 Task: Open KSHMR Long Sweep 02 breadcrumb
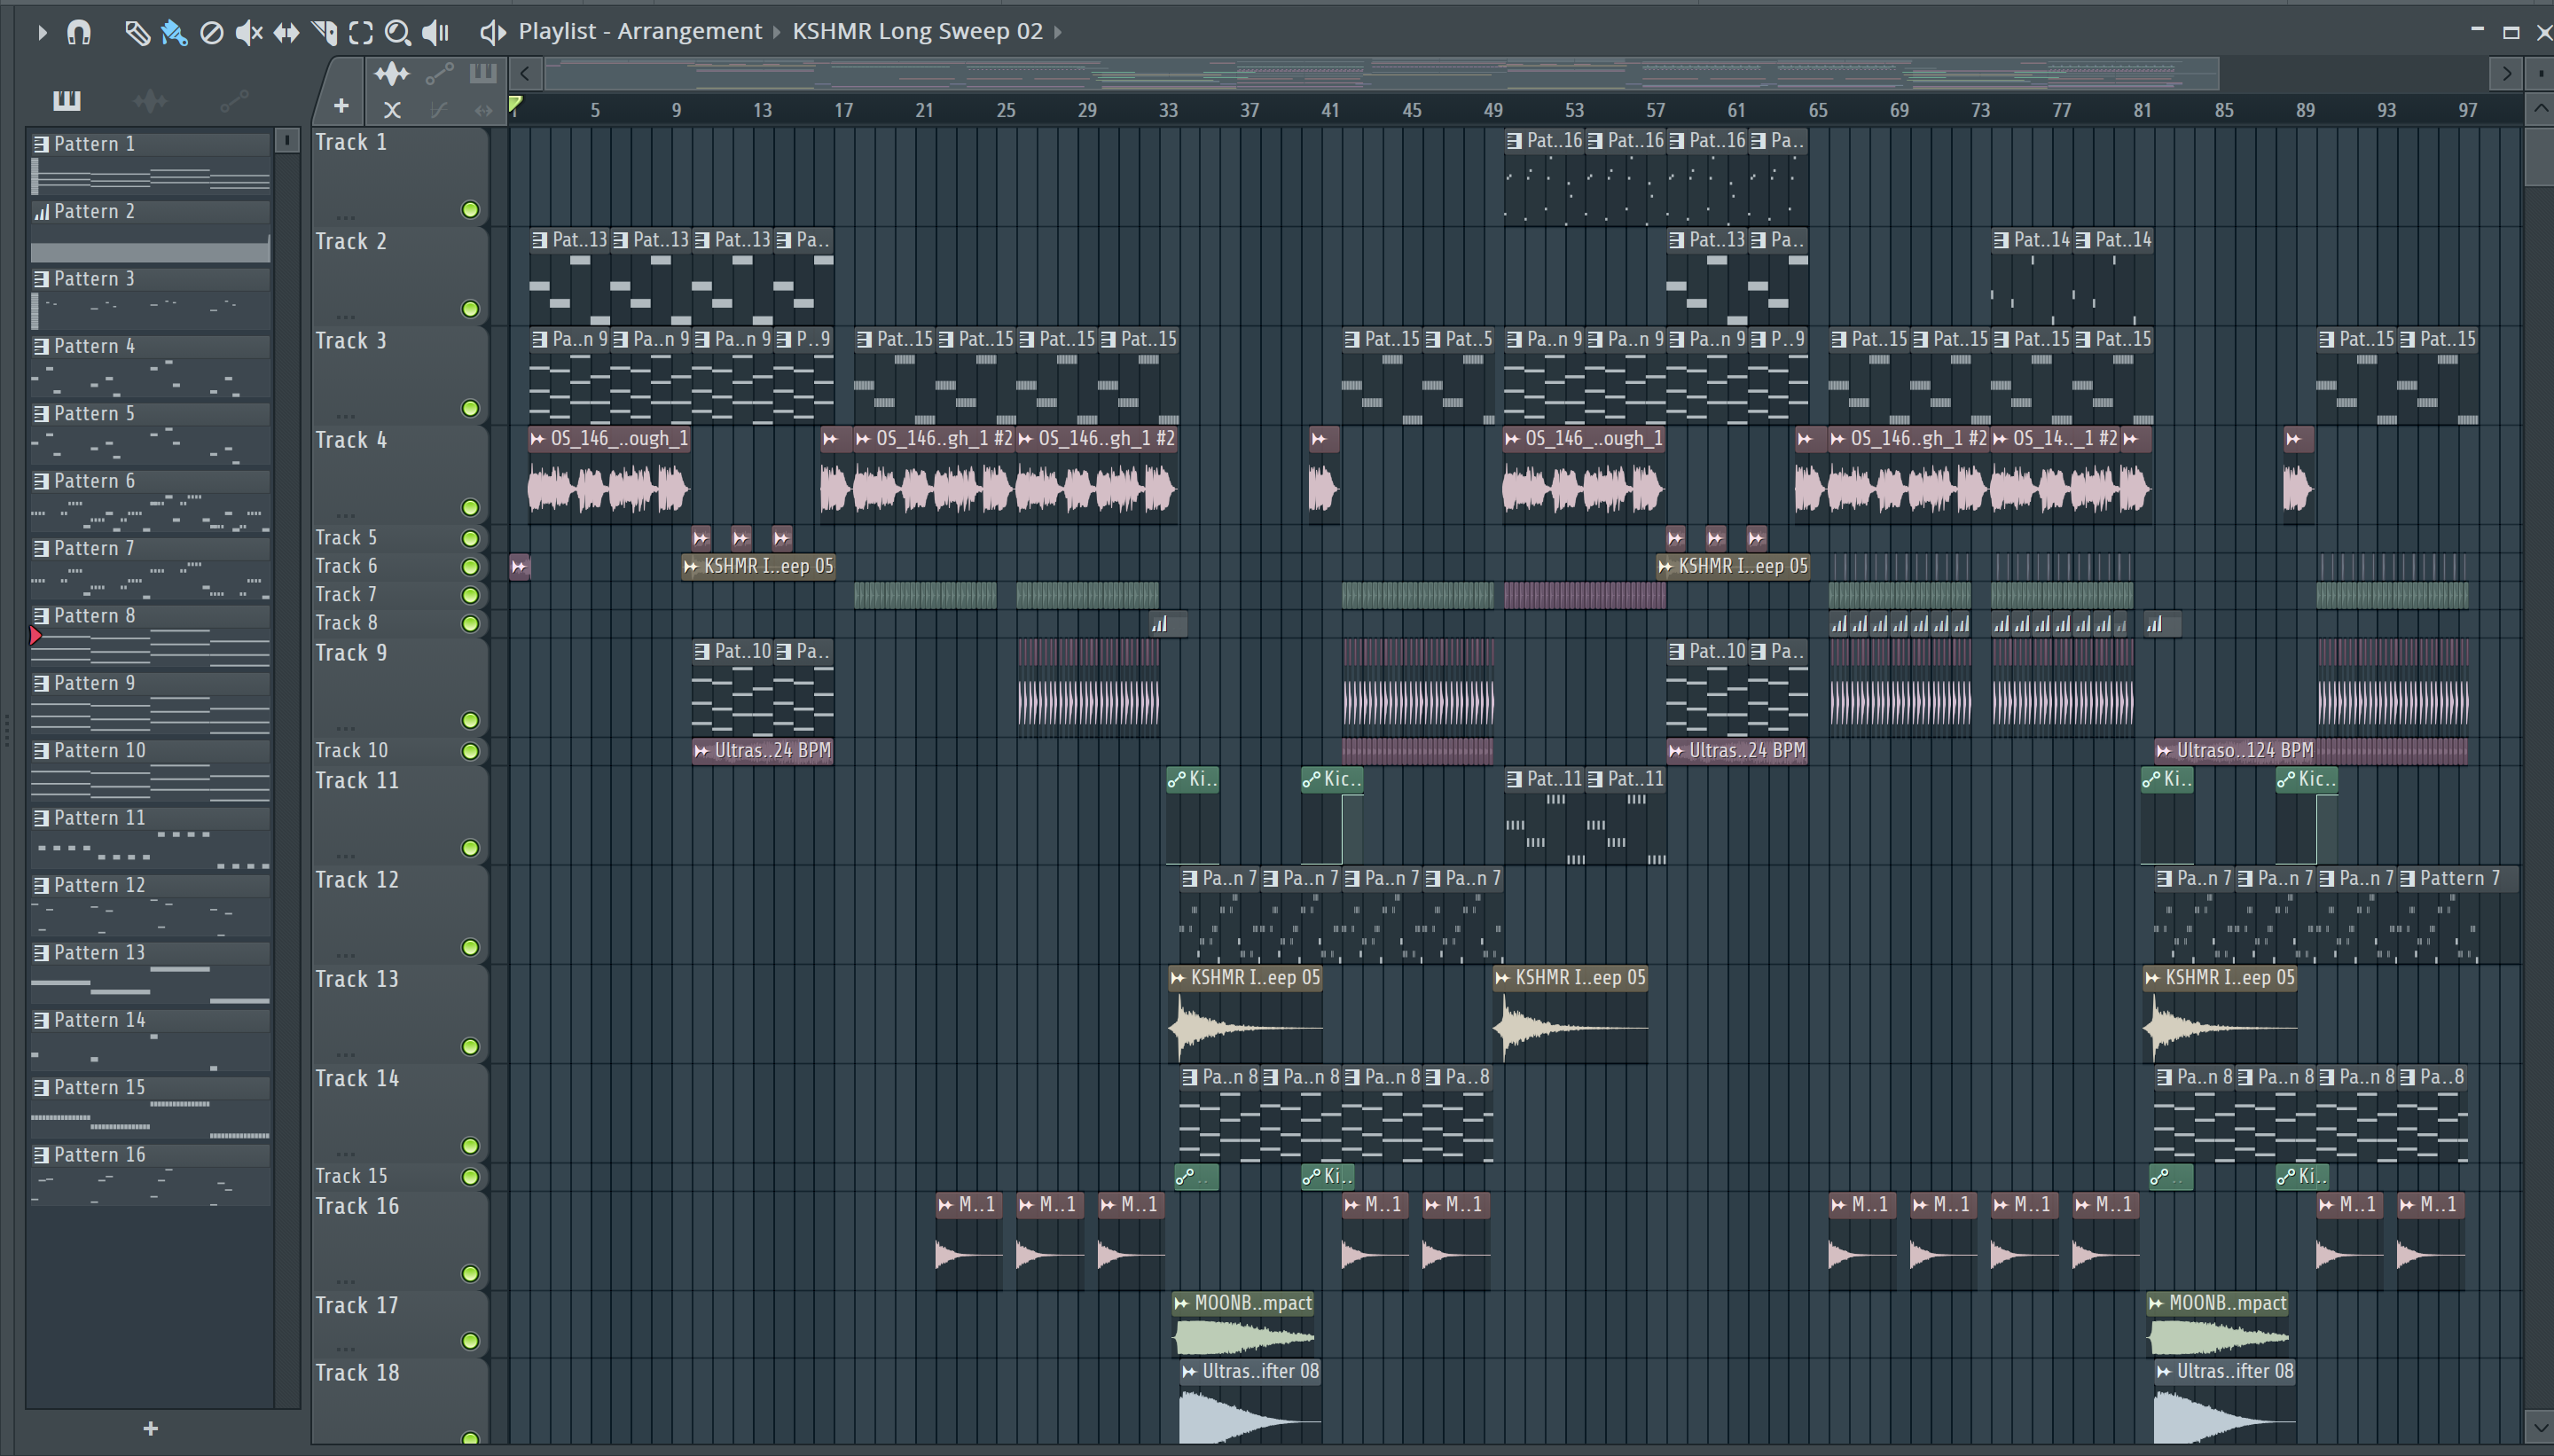tap(917, 32)
